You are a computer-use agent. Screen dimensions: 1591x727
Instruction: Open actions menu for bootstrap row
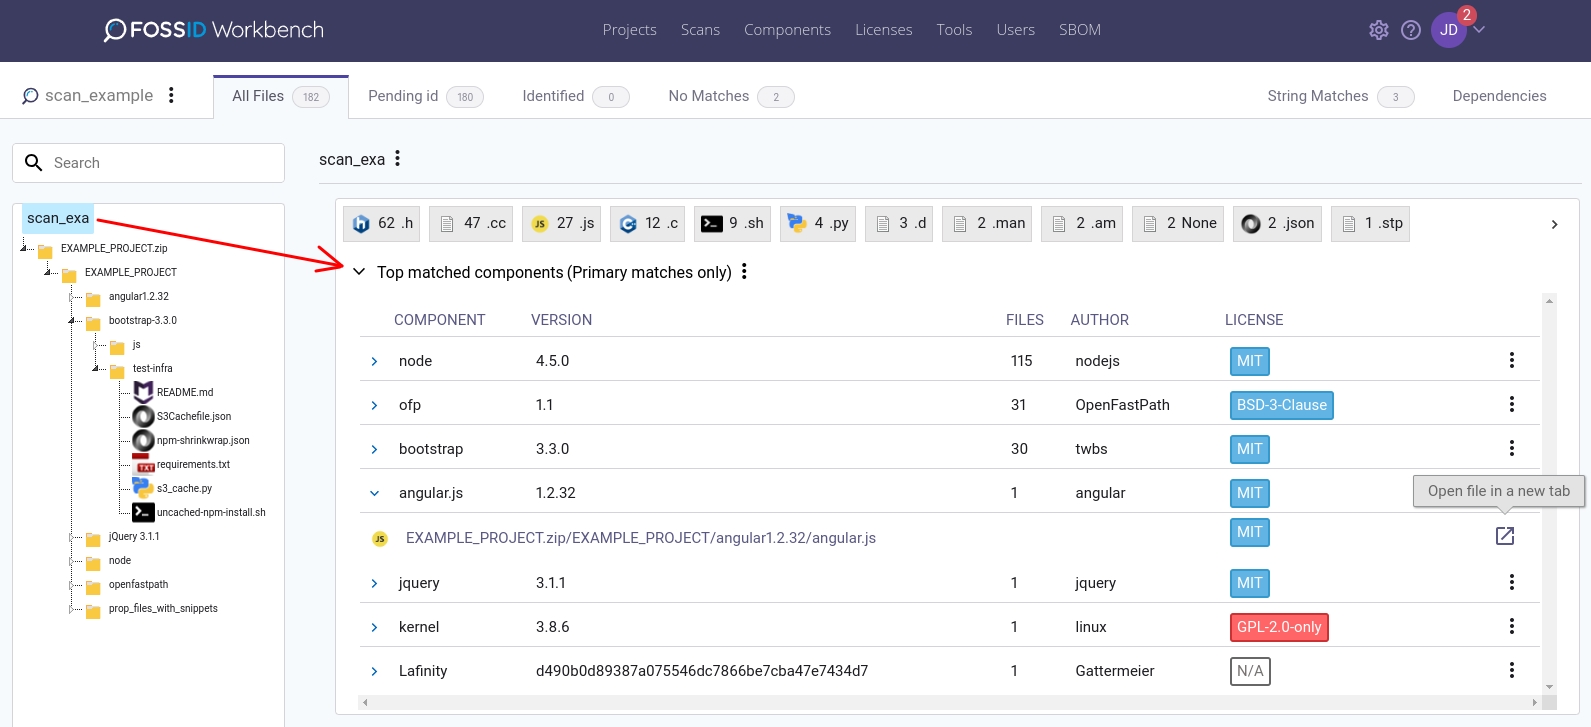pos(1511,448)
